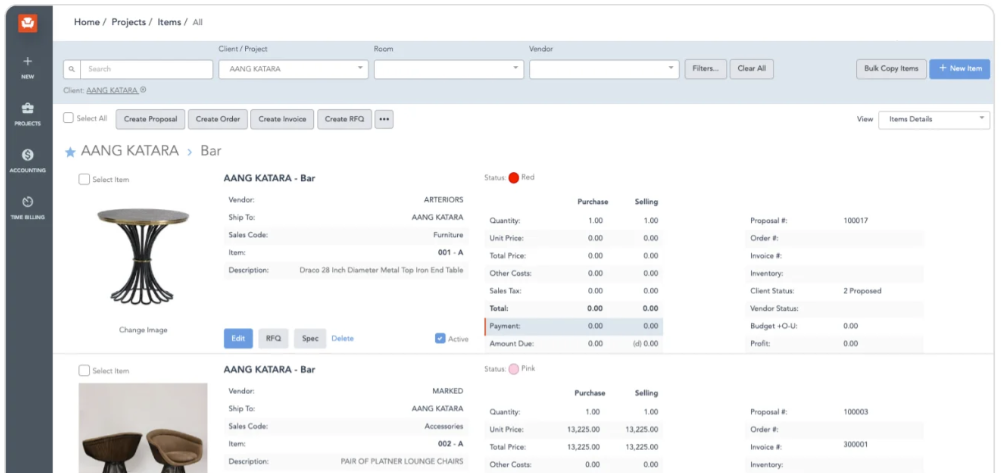1006x473 pixels.
Task: Click the app logo icon in sidebar
Action: (28, 21)
